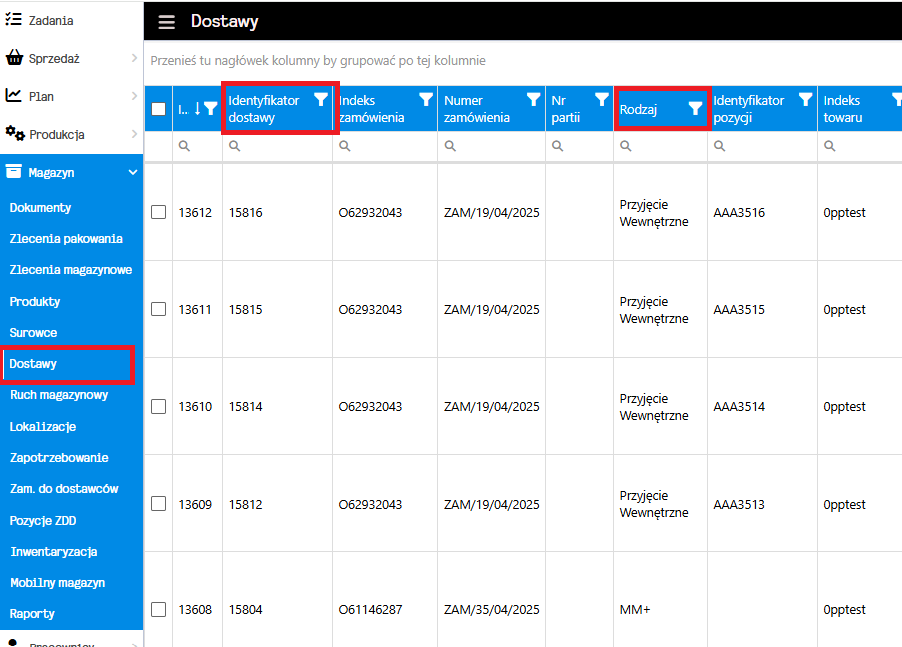Collapse the Magazyn sidebar section

133,173
